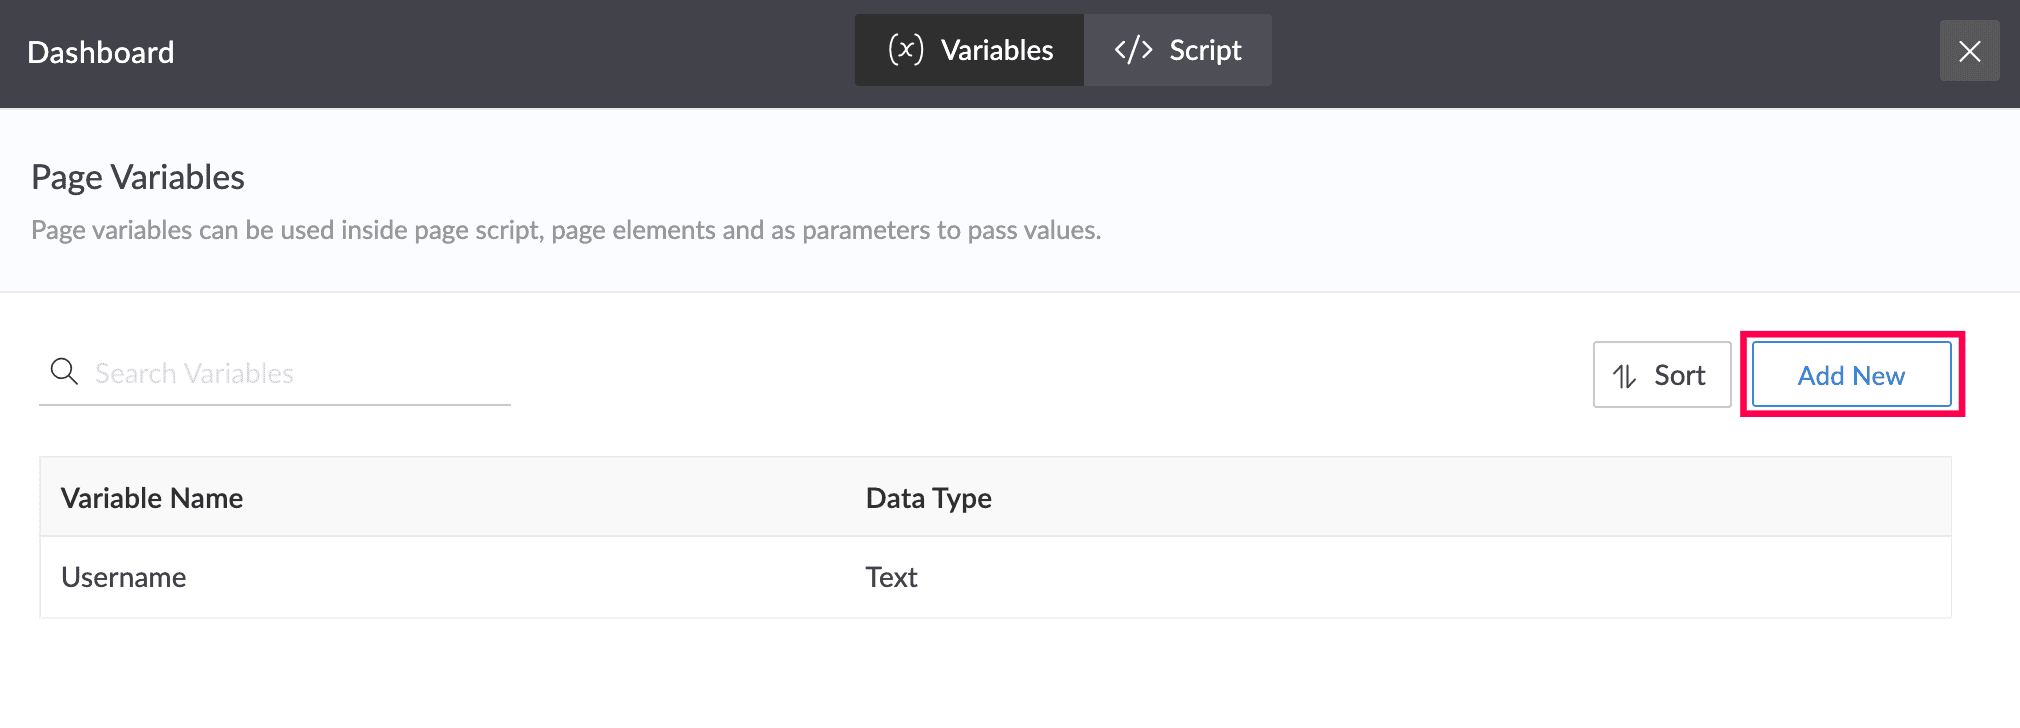Click the up-down arrows sort icon

1625,376
